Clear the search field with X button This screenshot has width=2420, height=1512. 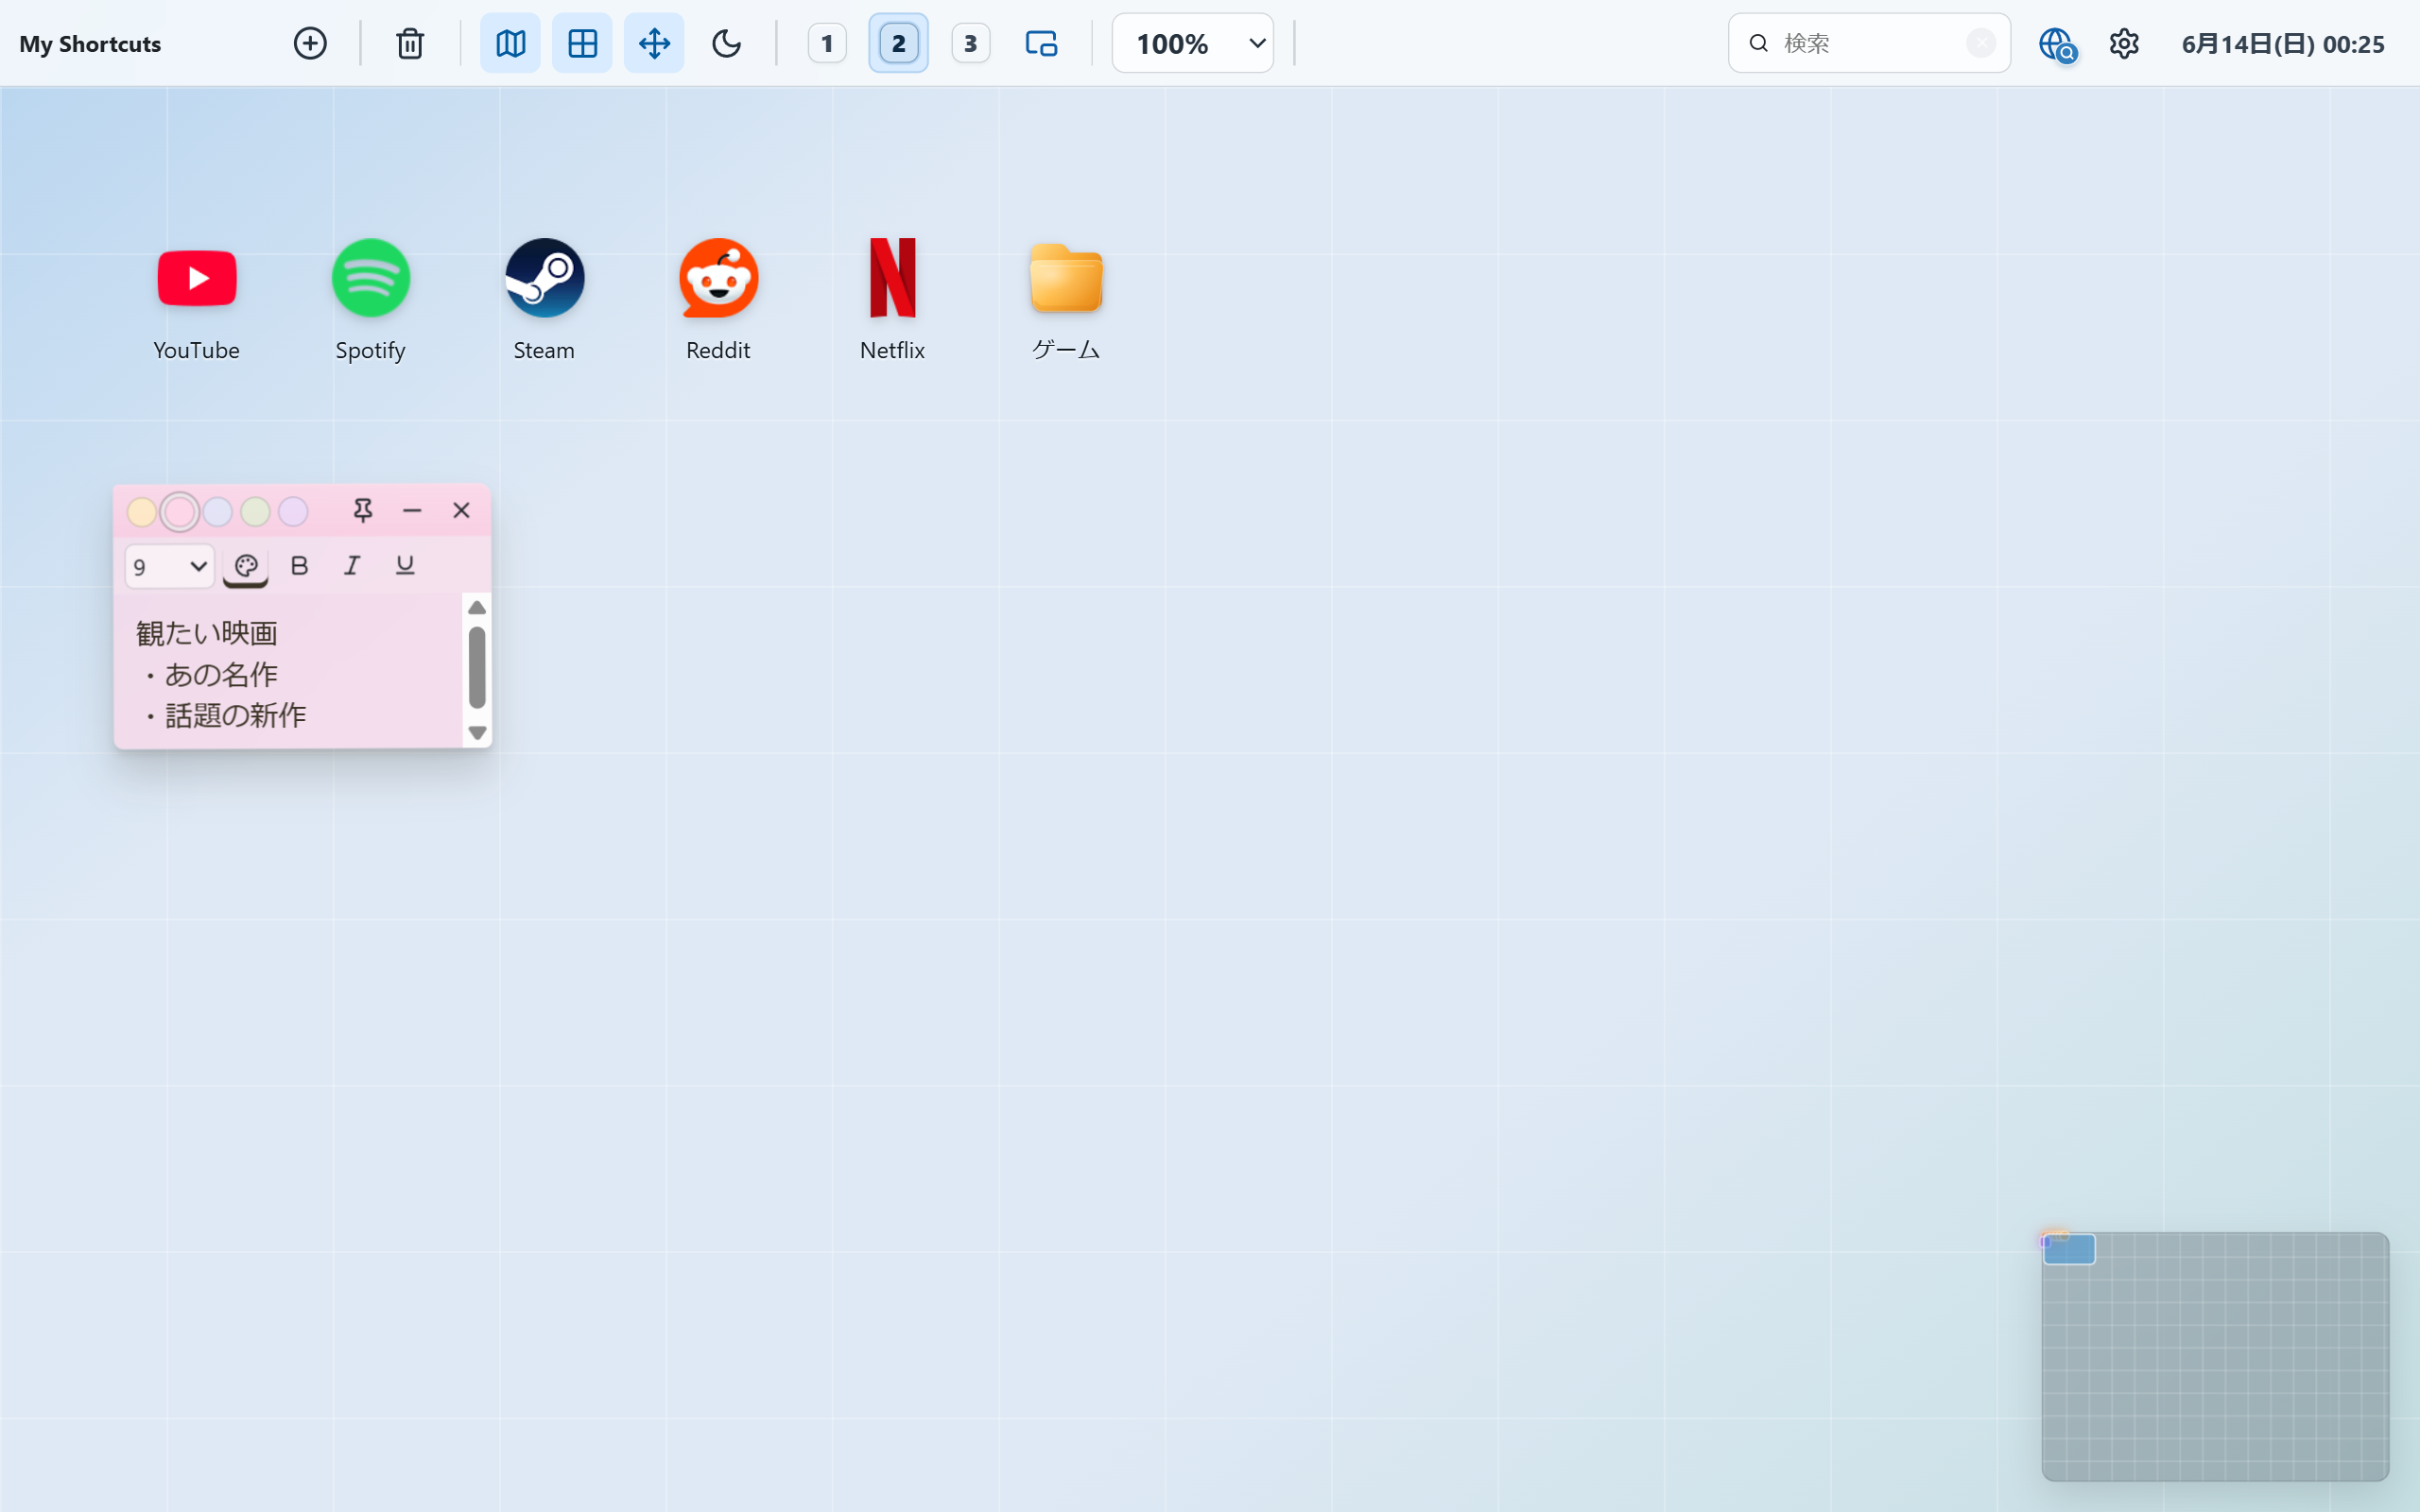[x=1980, y=43]
